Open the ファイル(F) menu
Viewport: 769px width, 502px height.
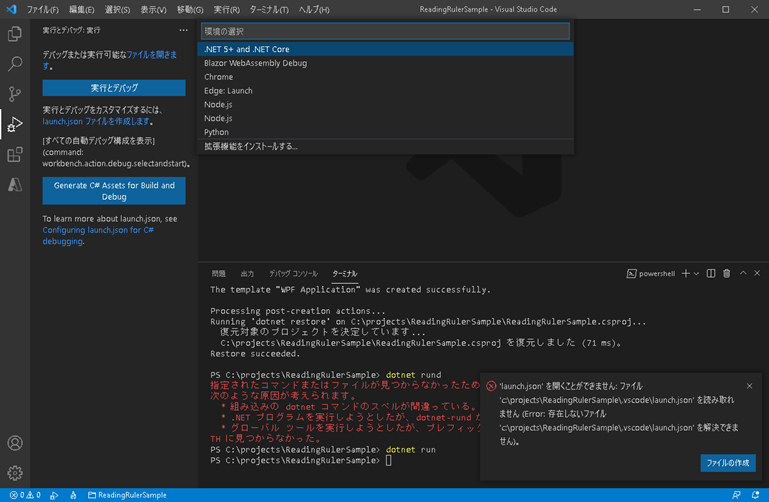coord(43,9)
